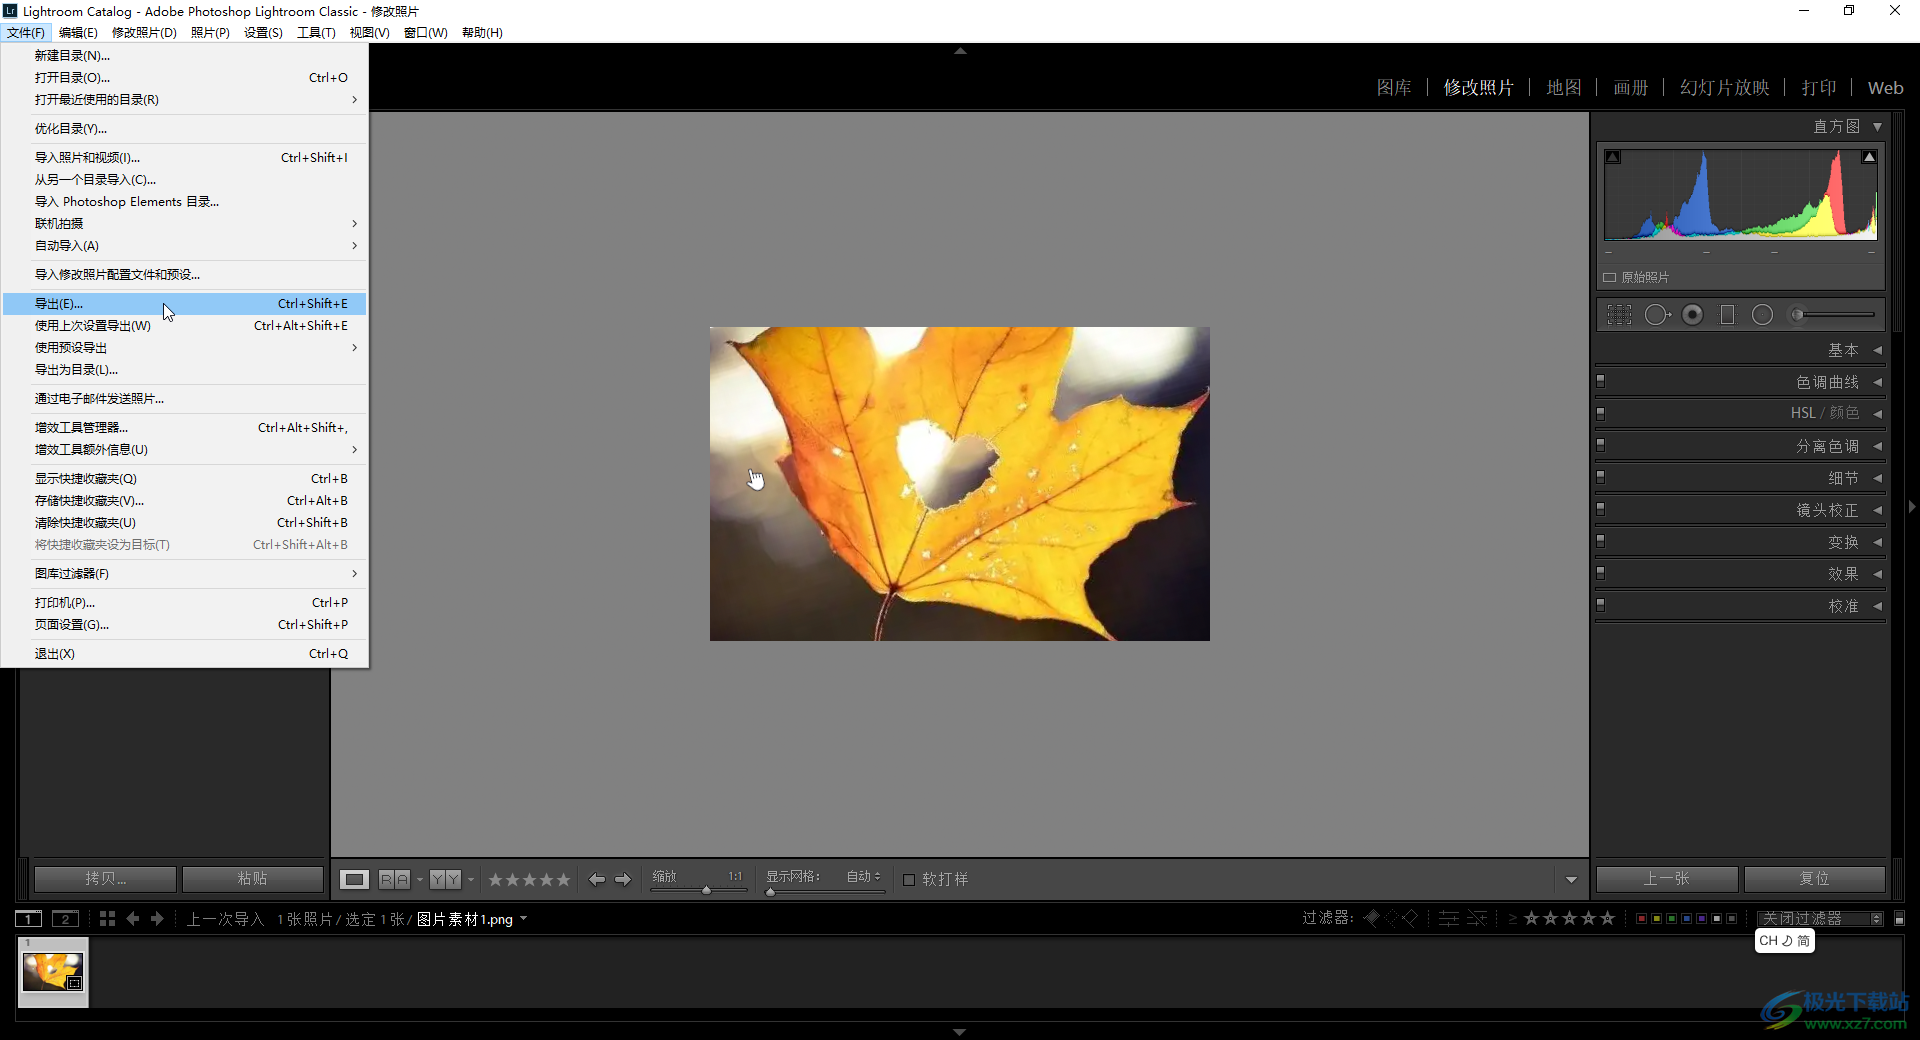
Task: Switch to the 幻灯片放映 module
Action: [1725, 88]
